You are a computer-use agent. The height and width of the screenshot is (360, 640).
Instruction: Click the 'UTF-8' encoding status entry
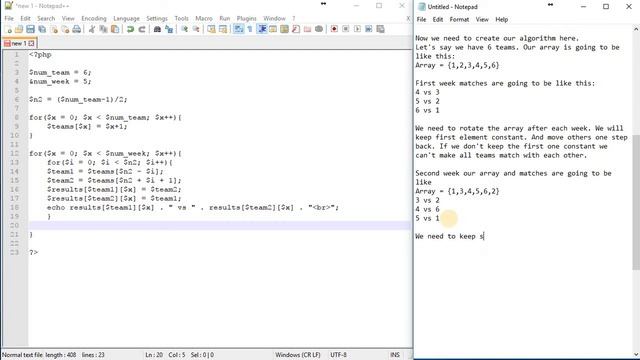pos(338,355)
